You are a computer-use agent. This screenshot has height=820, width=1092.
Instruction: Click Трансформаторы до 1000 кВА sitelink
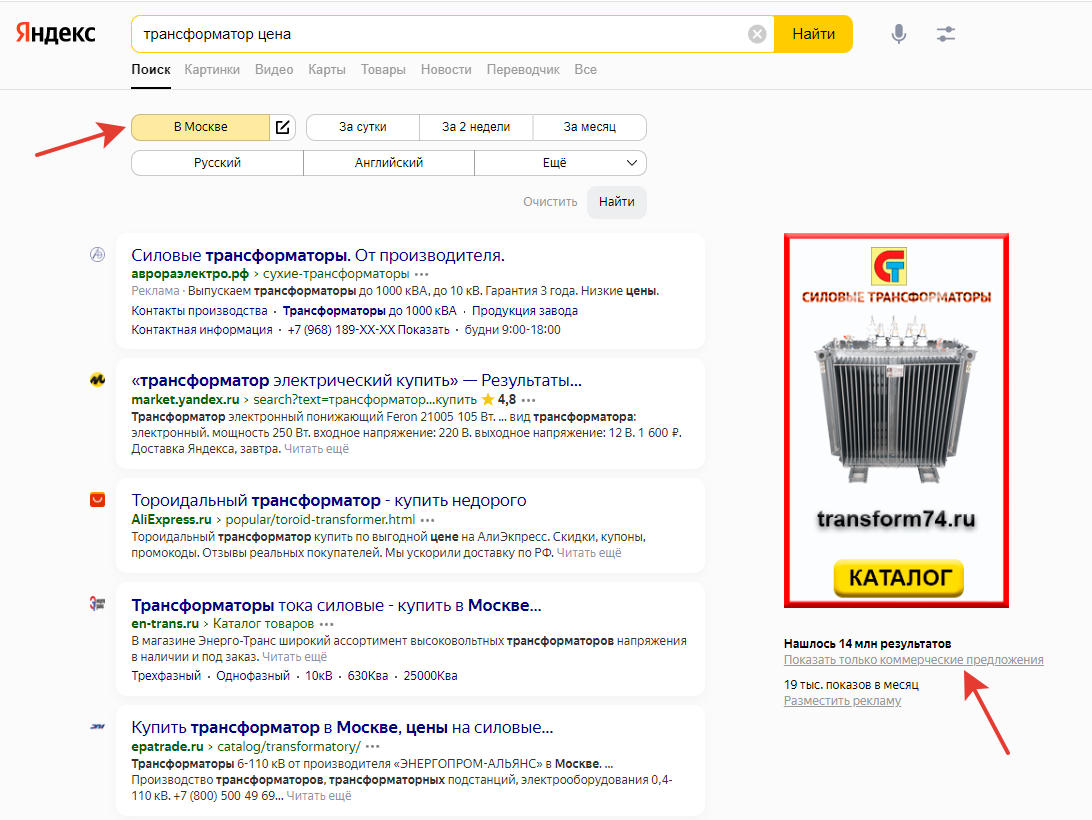(370, 311)
